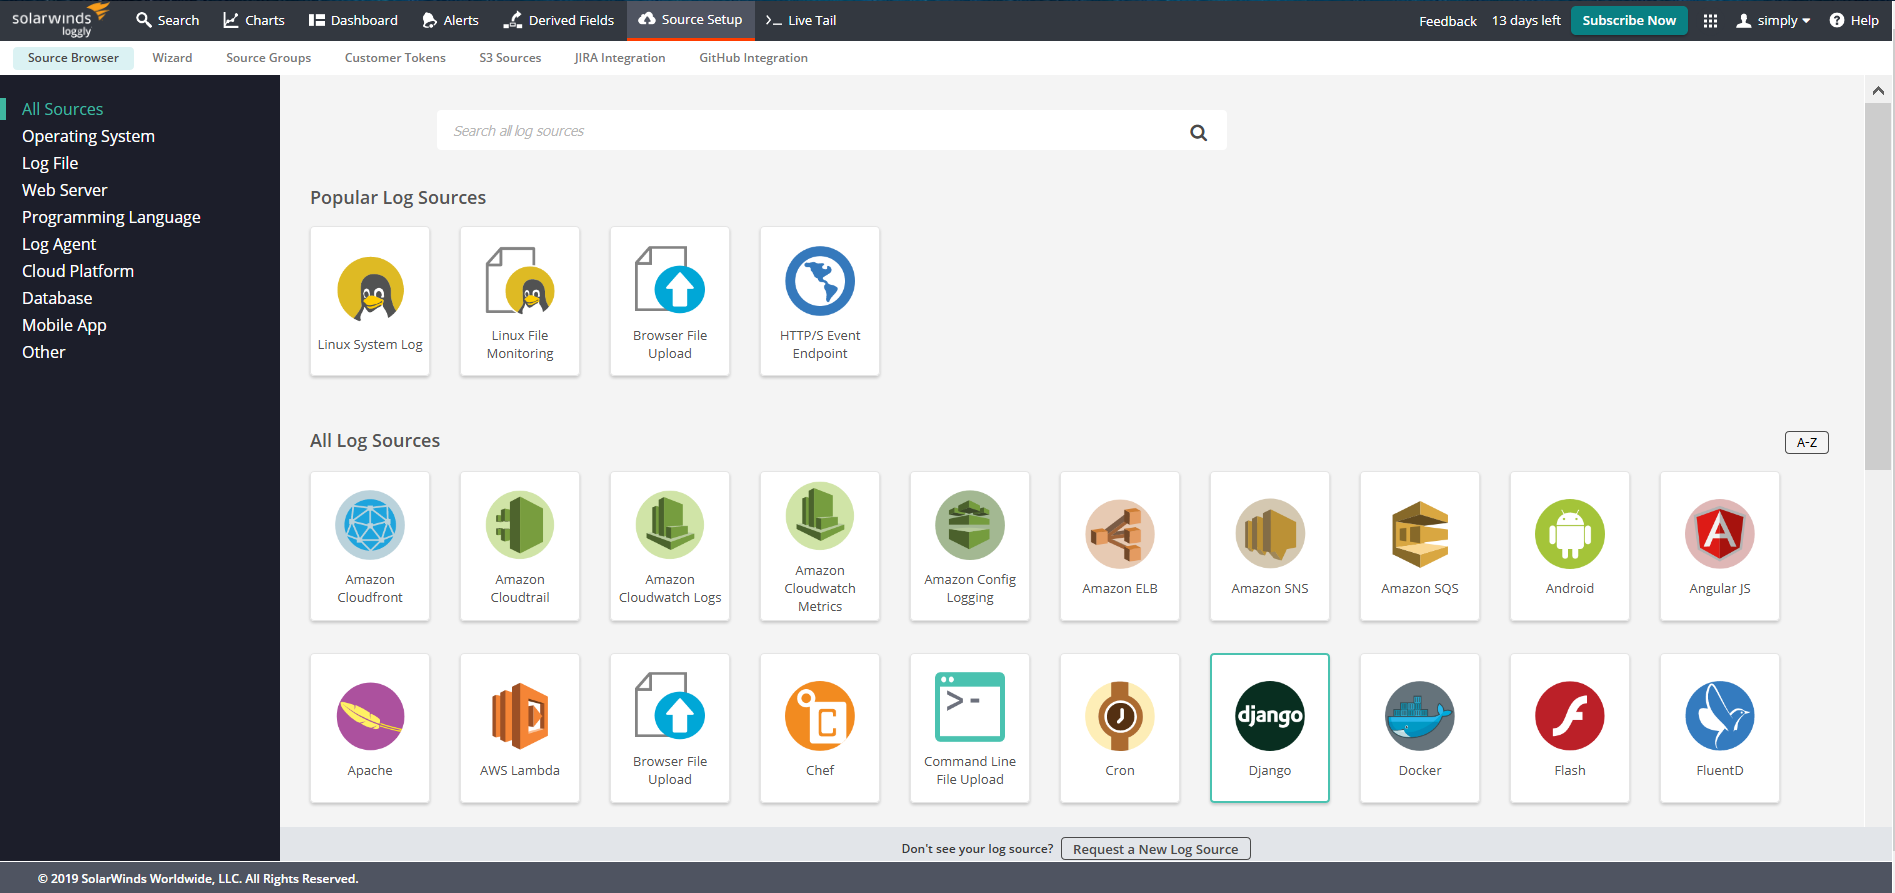Screen dimensions: 1895x893
Task: Choose the Amazon Cloudwatch Metrics source
Action: tap(820, 546)
